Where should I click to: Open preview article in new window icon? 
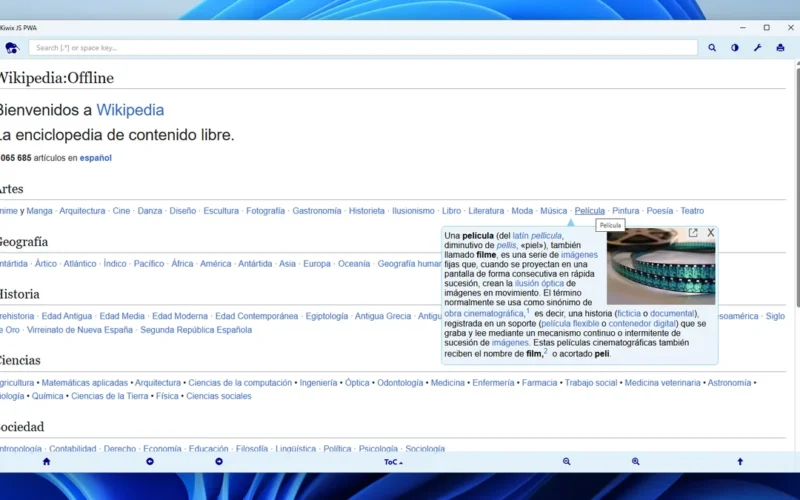click(693, 233)
